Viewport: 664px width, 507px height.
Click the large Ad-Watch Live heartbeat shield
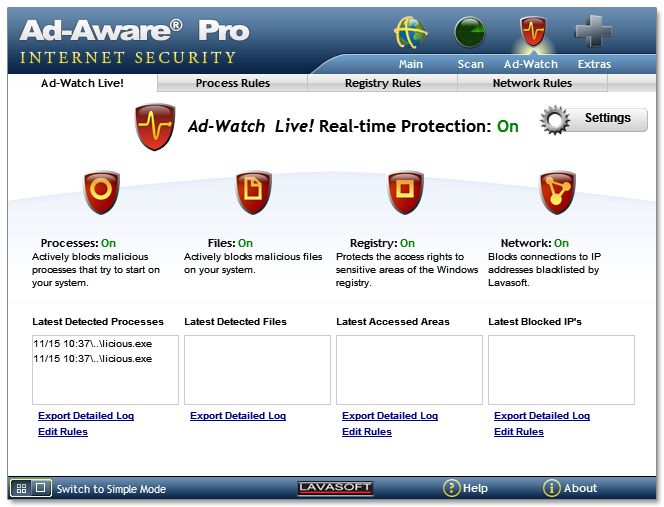click(155, 127)
